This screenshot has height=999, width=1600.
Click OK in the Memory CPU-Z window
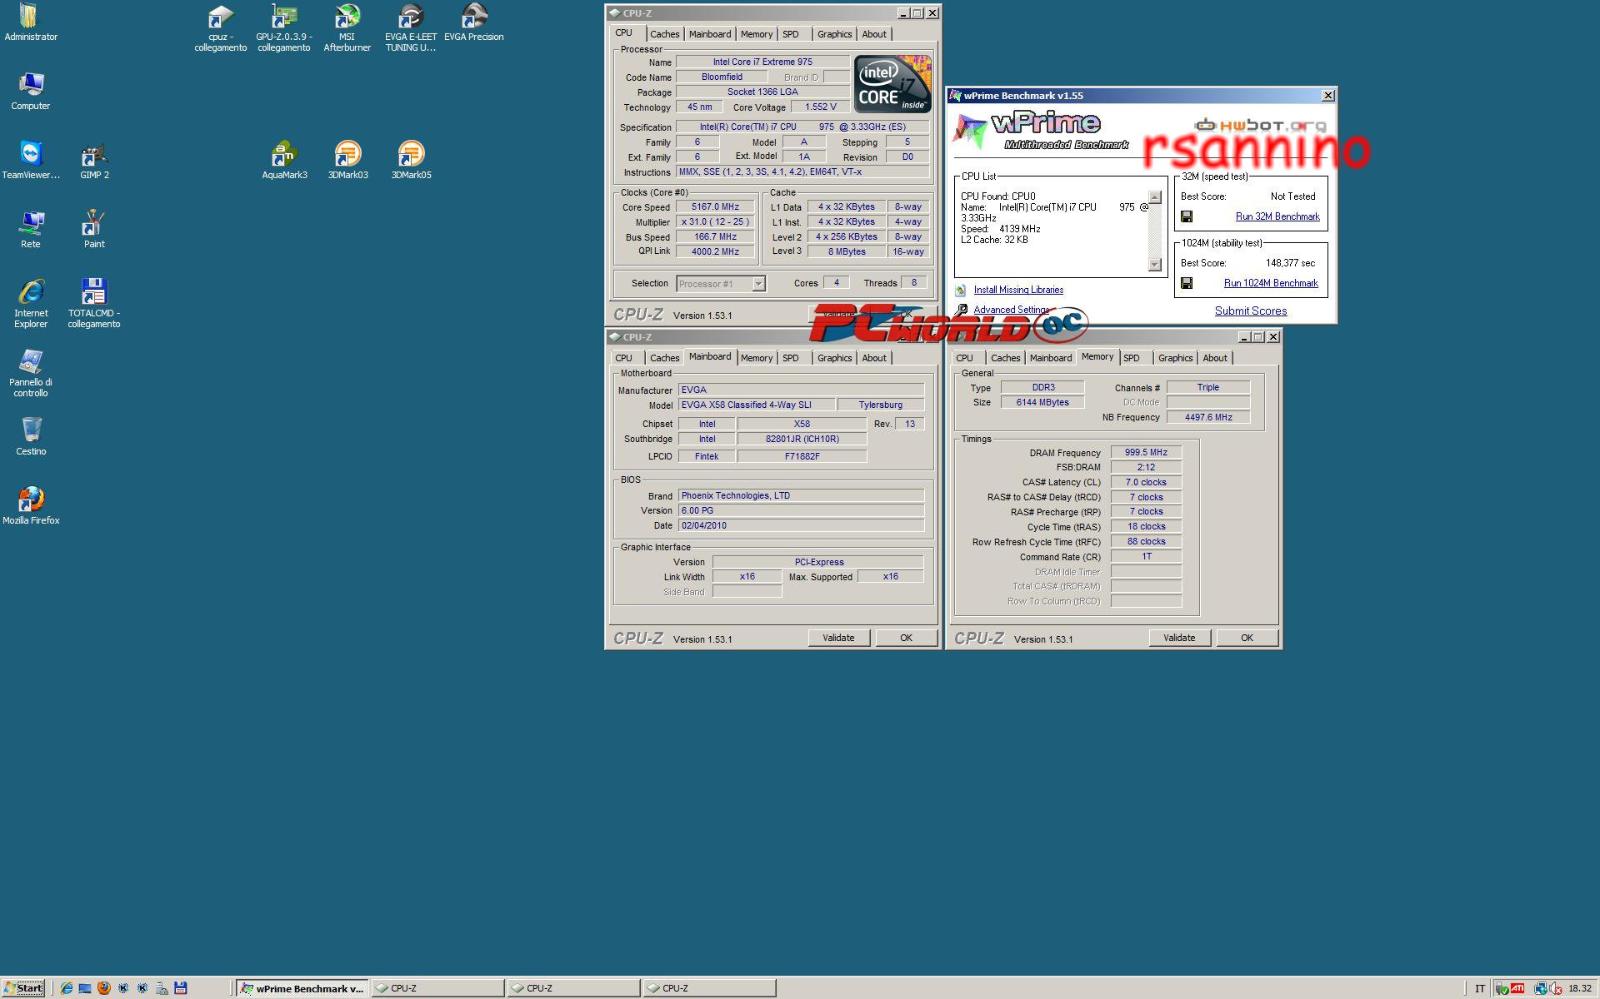(x=1247, y=638)
